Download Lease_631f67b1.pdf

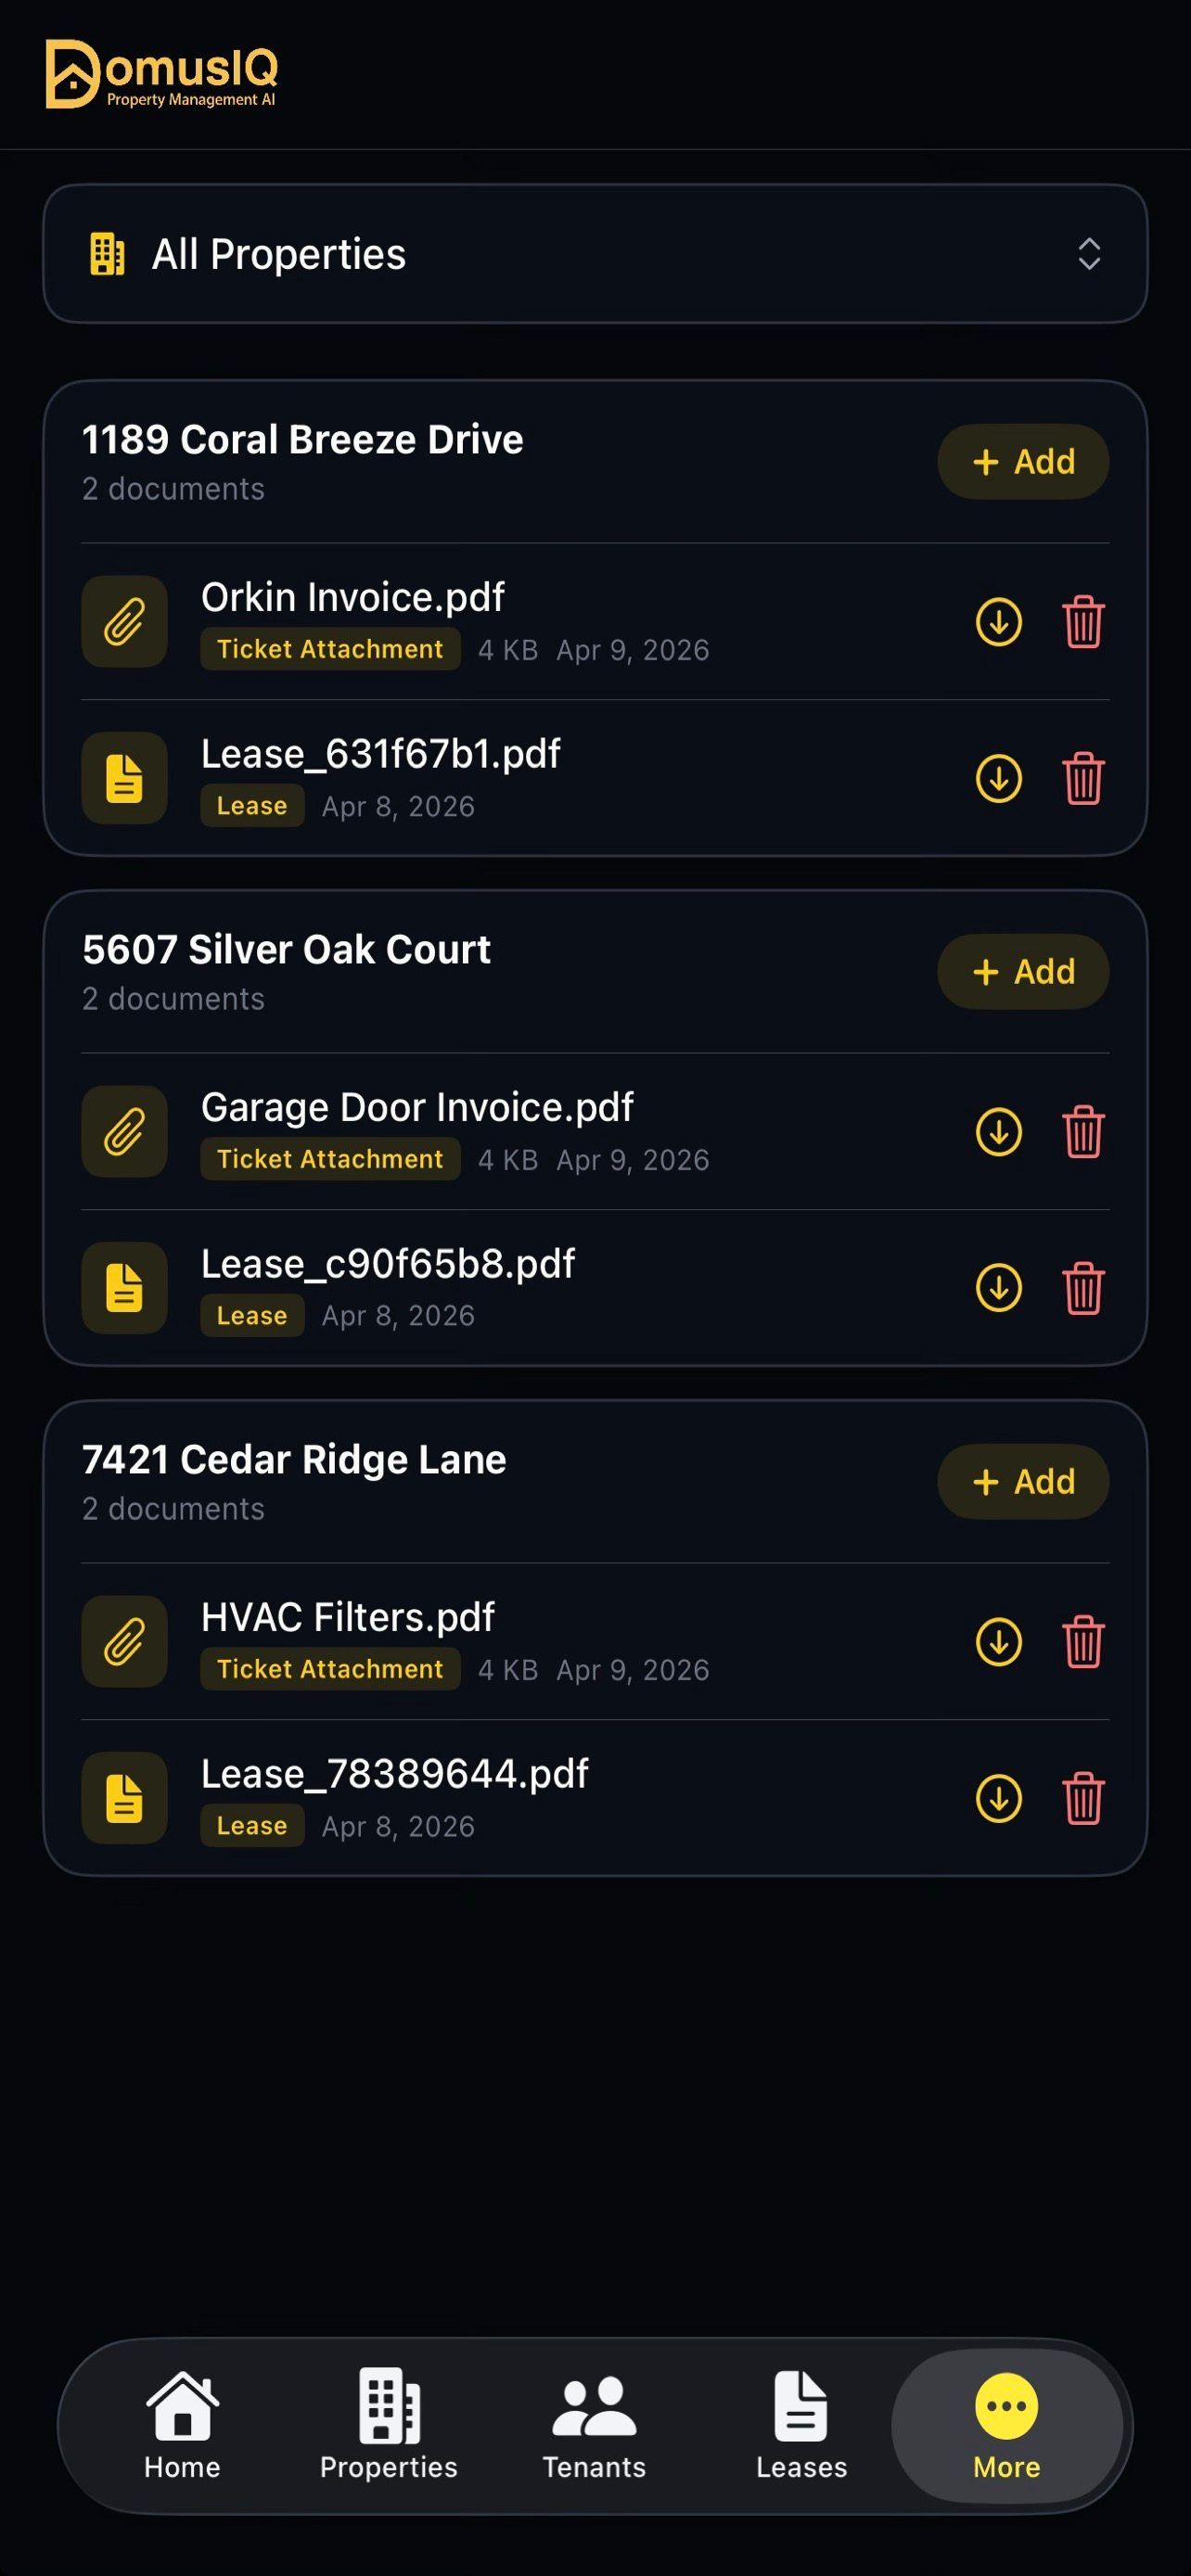point(998,778)
